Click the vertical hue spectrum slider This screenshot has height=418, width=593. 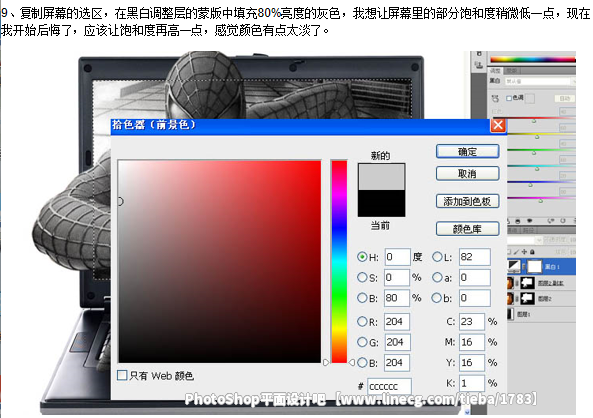339,261
